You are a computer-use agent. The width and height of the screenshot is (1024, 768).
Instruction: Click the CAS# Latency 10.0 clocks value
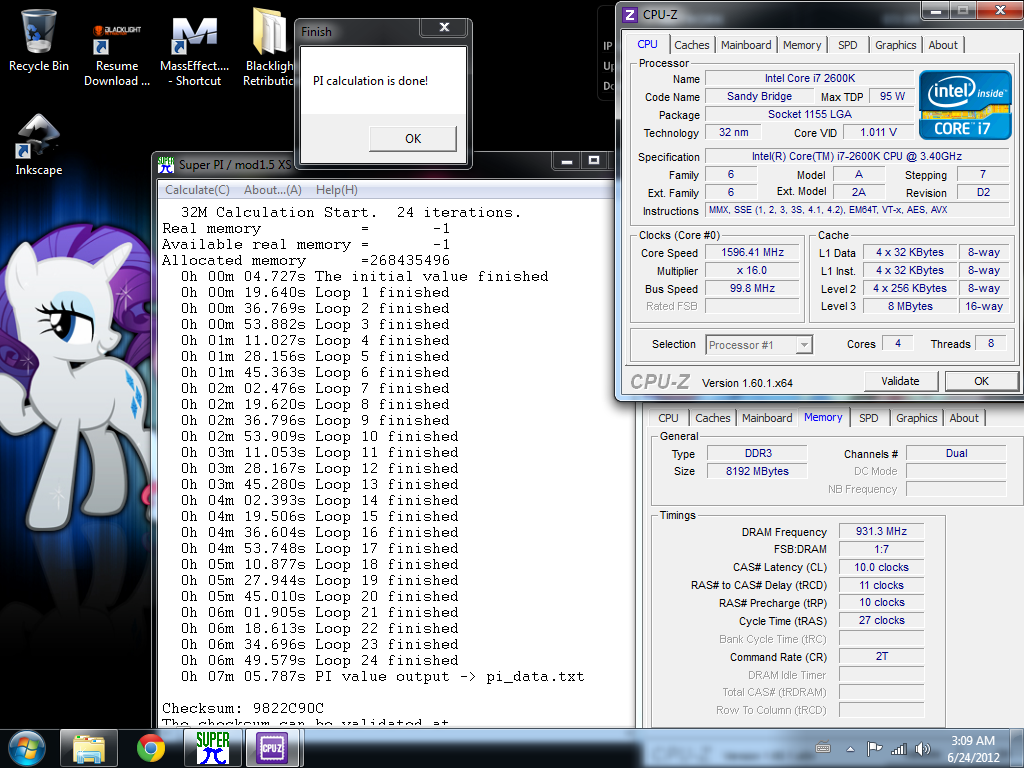point(881,568)
